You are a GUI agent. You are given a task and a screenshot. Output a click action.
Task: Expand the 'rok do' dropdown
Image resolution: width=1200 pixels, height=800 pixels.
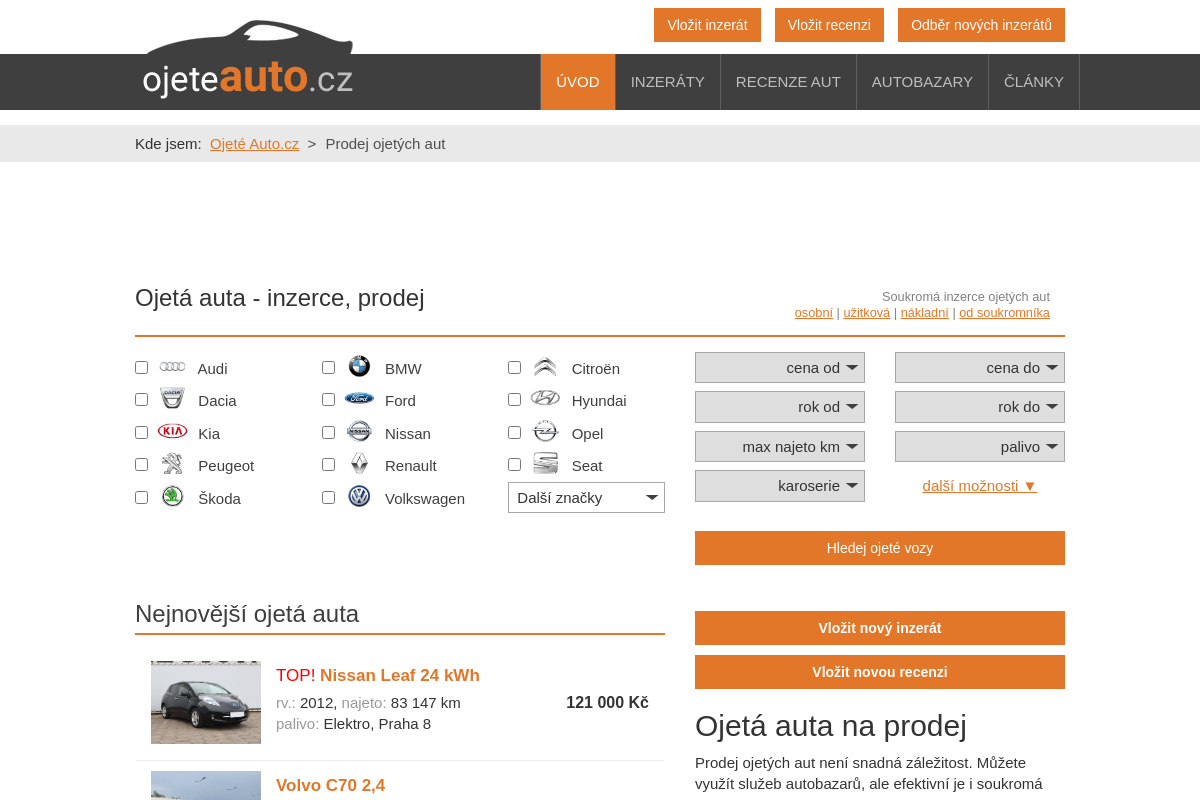click(980, 406)
